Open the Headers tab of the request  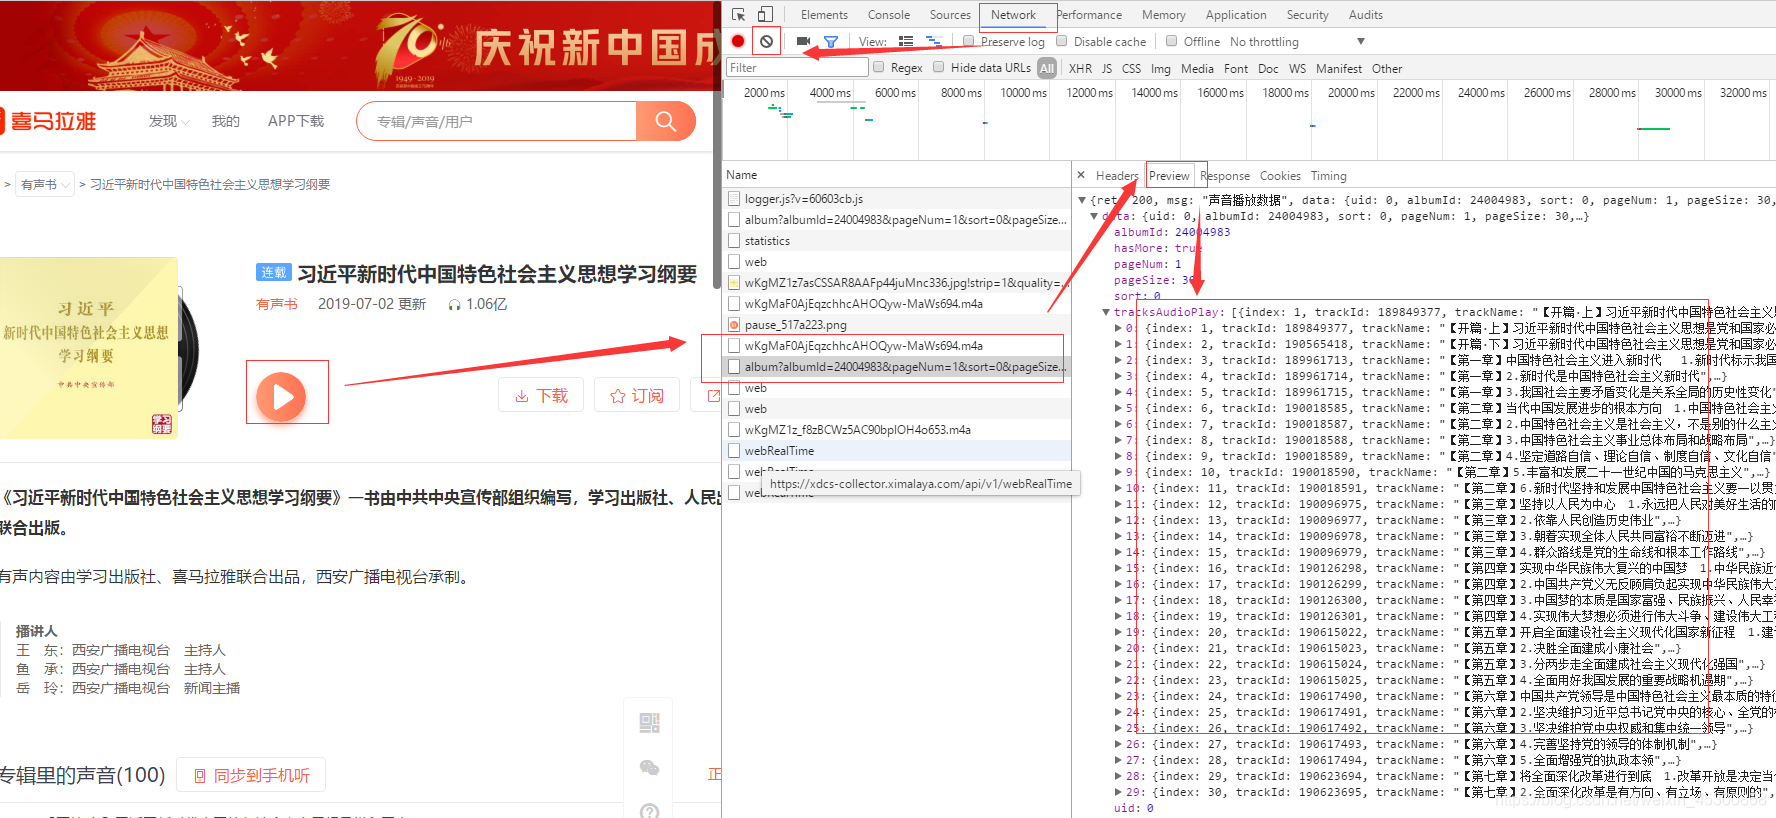tap(1117, 175)
